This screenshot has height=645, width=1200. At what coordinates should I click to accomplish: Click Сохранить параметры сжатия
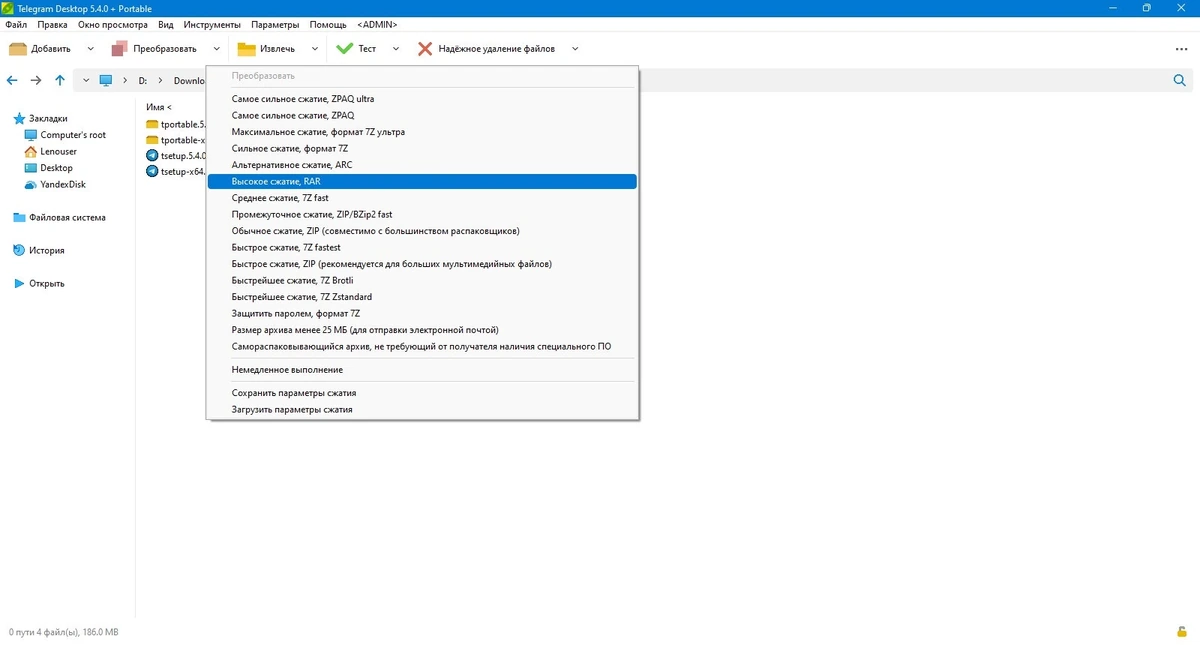pos(422,393)
